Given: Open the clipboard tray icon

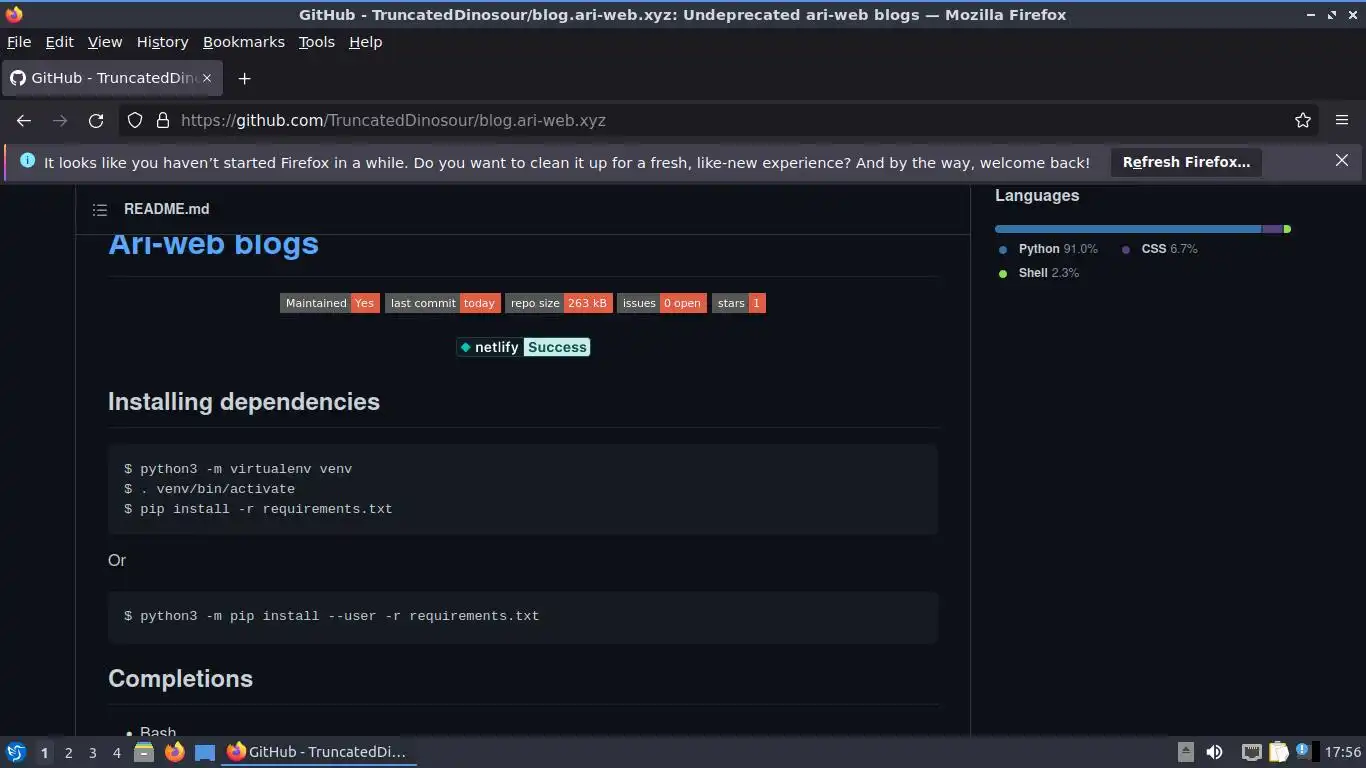Looking at the screenshot, I should coord(1279,752).
